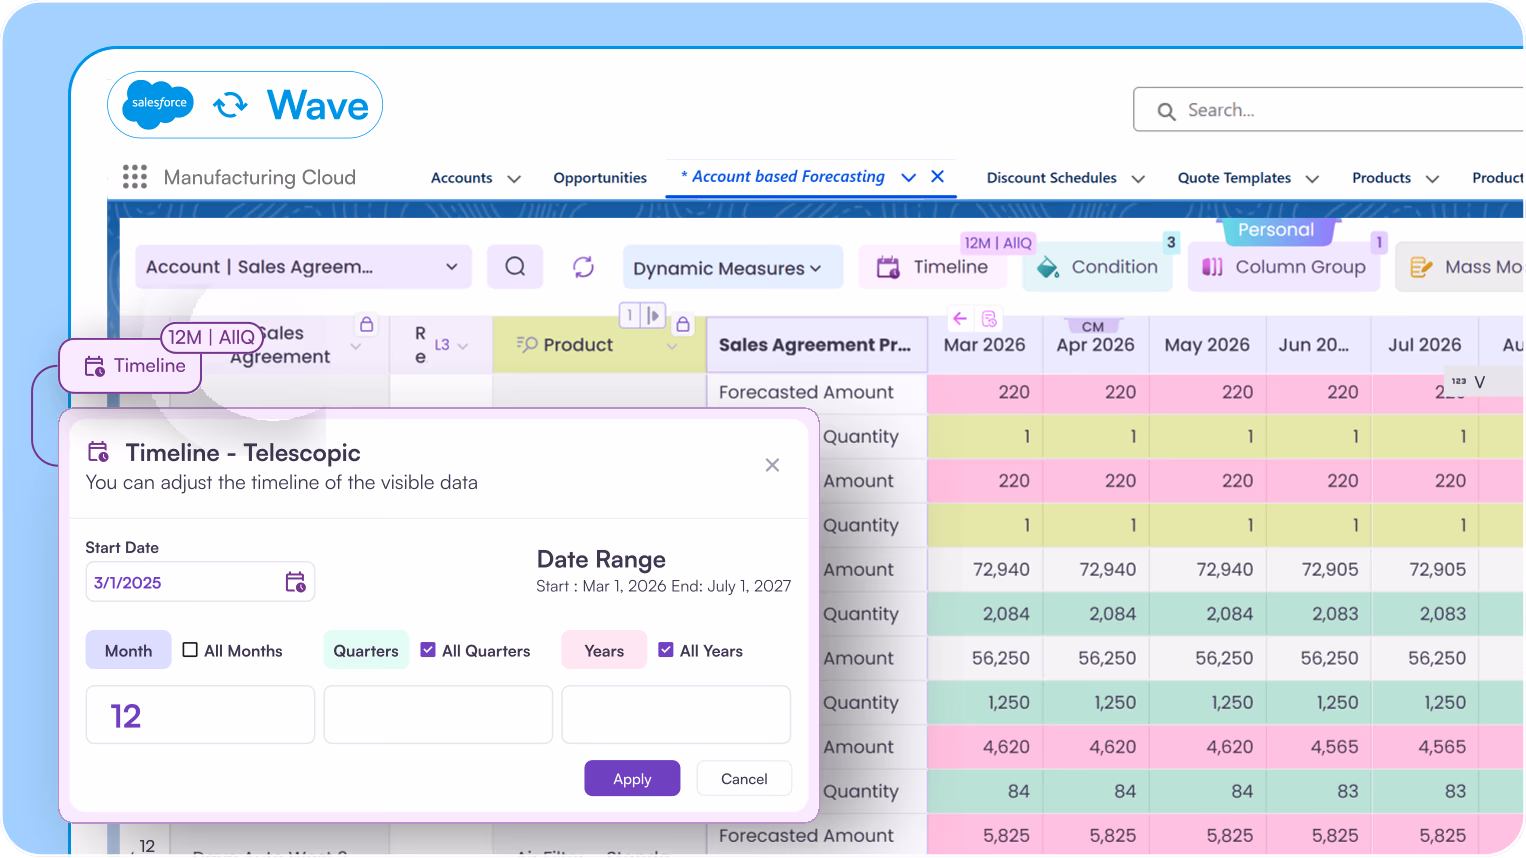1526x858 pixels.
Task: Select the Account based Forecasting tab
Action: 788,176
